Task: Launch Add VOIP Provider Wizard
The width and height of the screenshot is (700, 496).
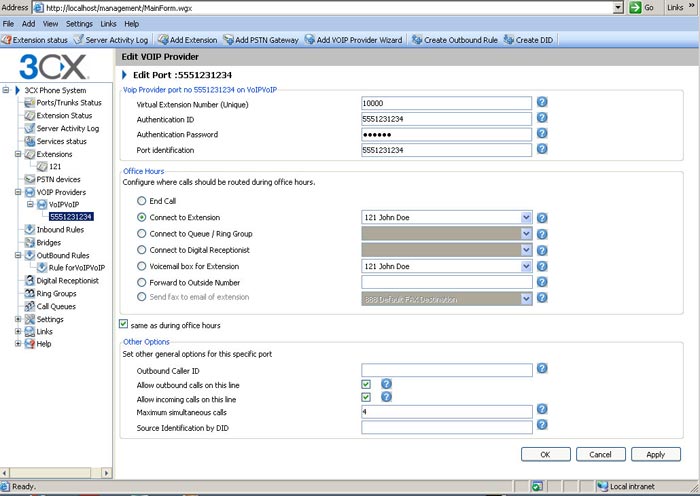Action: pos(353,40)
